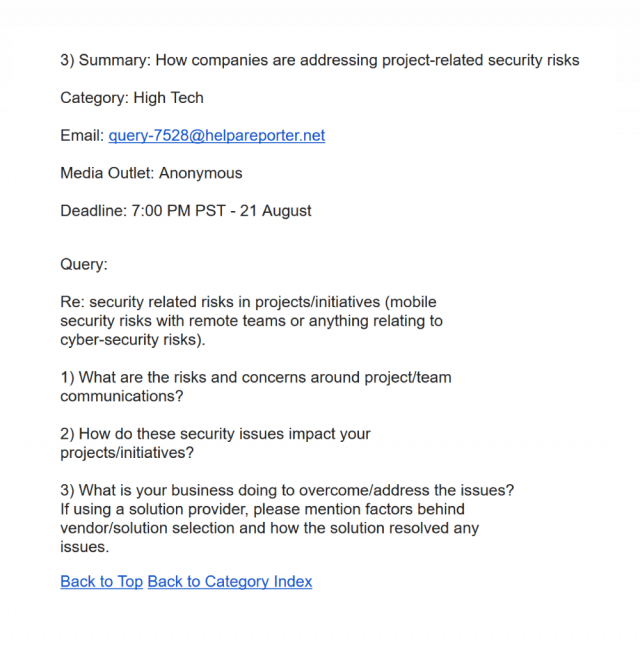Click the 'If using a solution provider' line
The width and height of the screenshot is (640, 646).
tap(262, 509)
